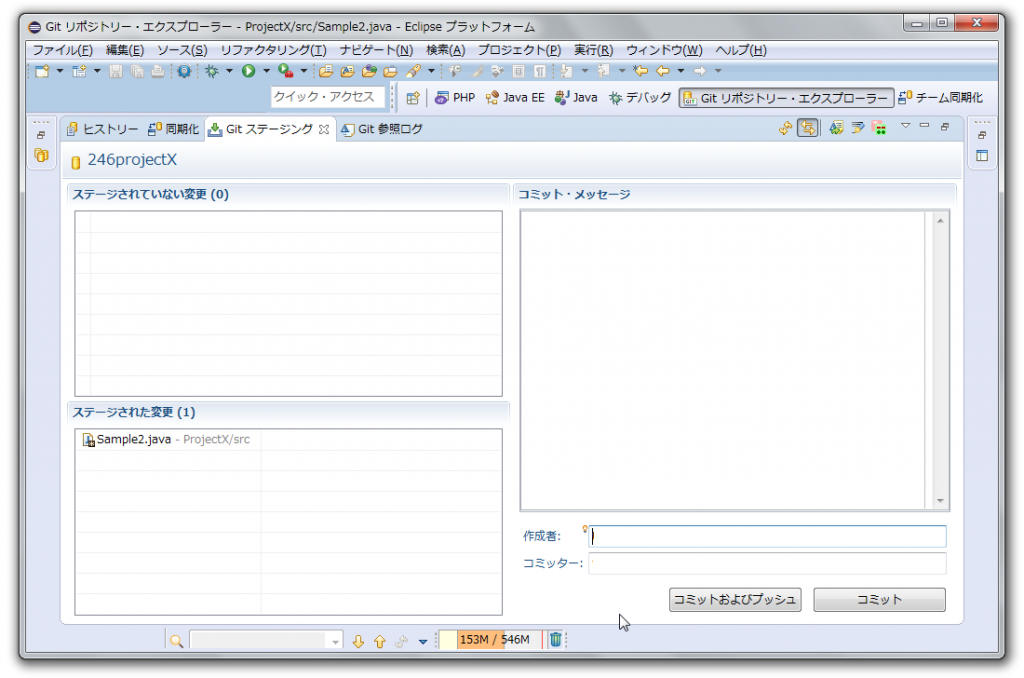Screen dimensions: 1024x678
Task: Click the previous annotation up arrow icon
Action: click(379, 641)
